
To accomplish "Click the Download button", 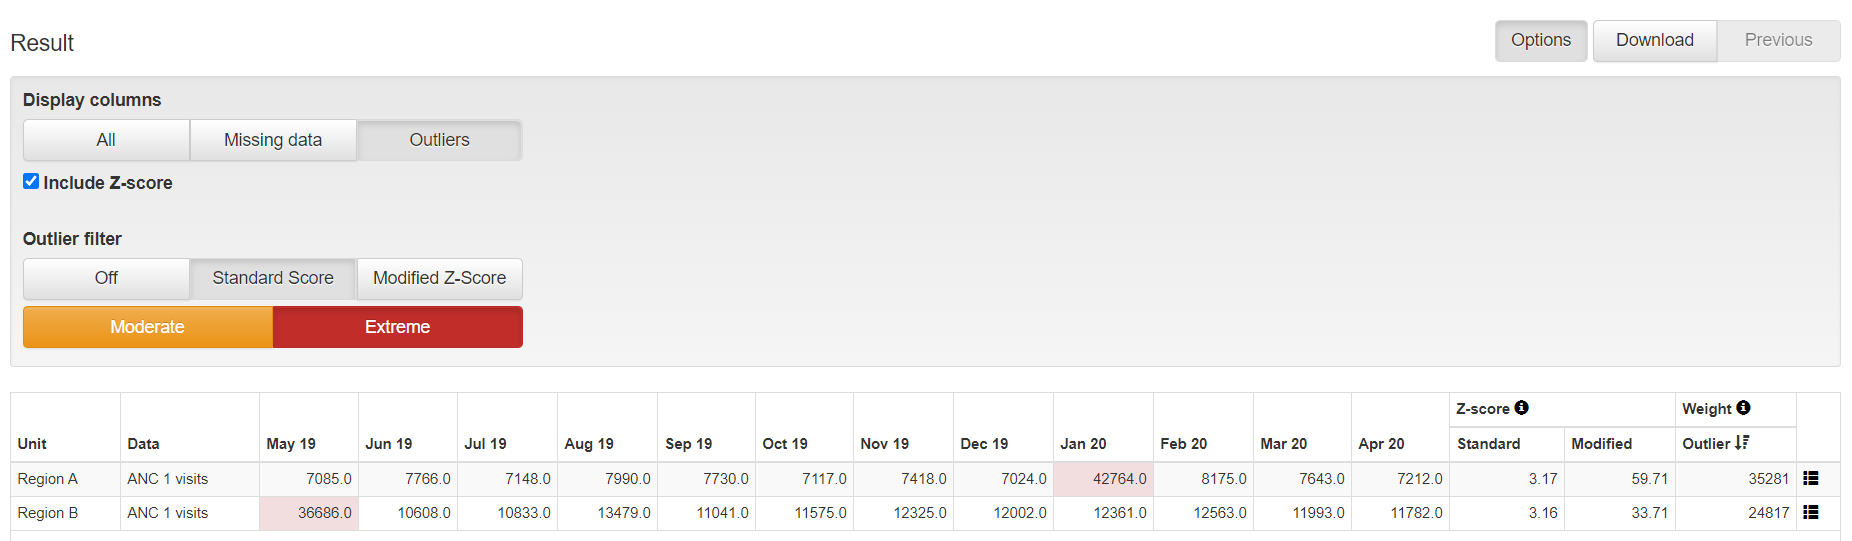I will pos(1655,40).
